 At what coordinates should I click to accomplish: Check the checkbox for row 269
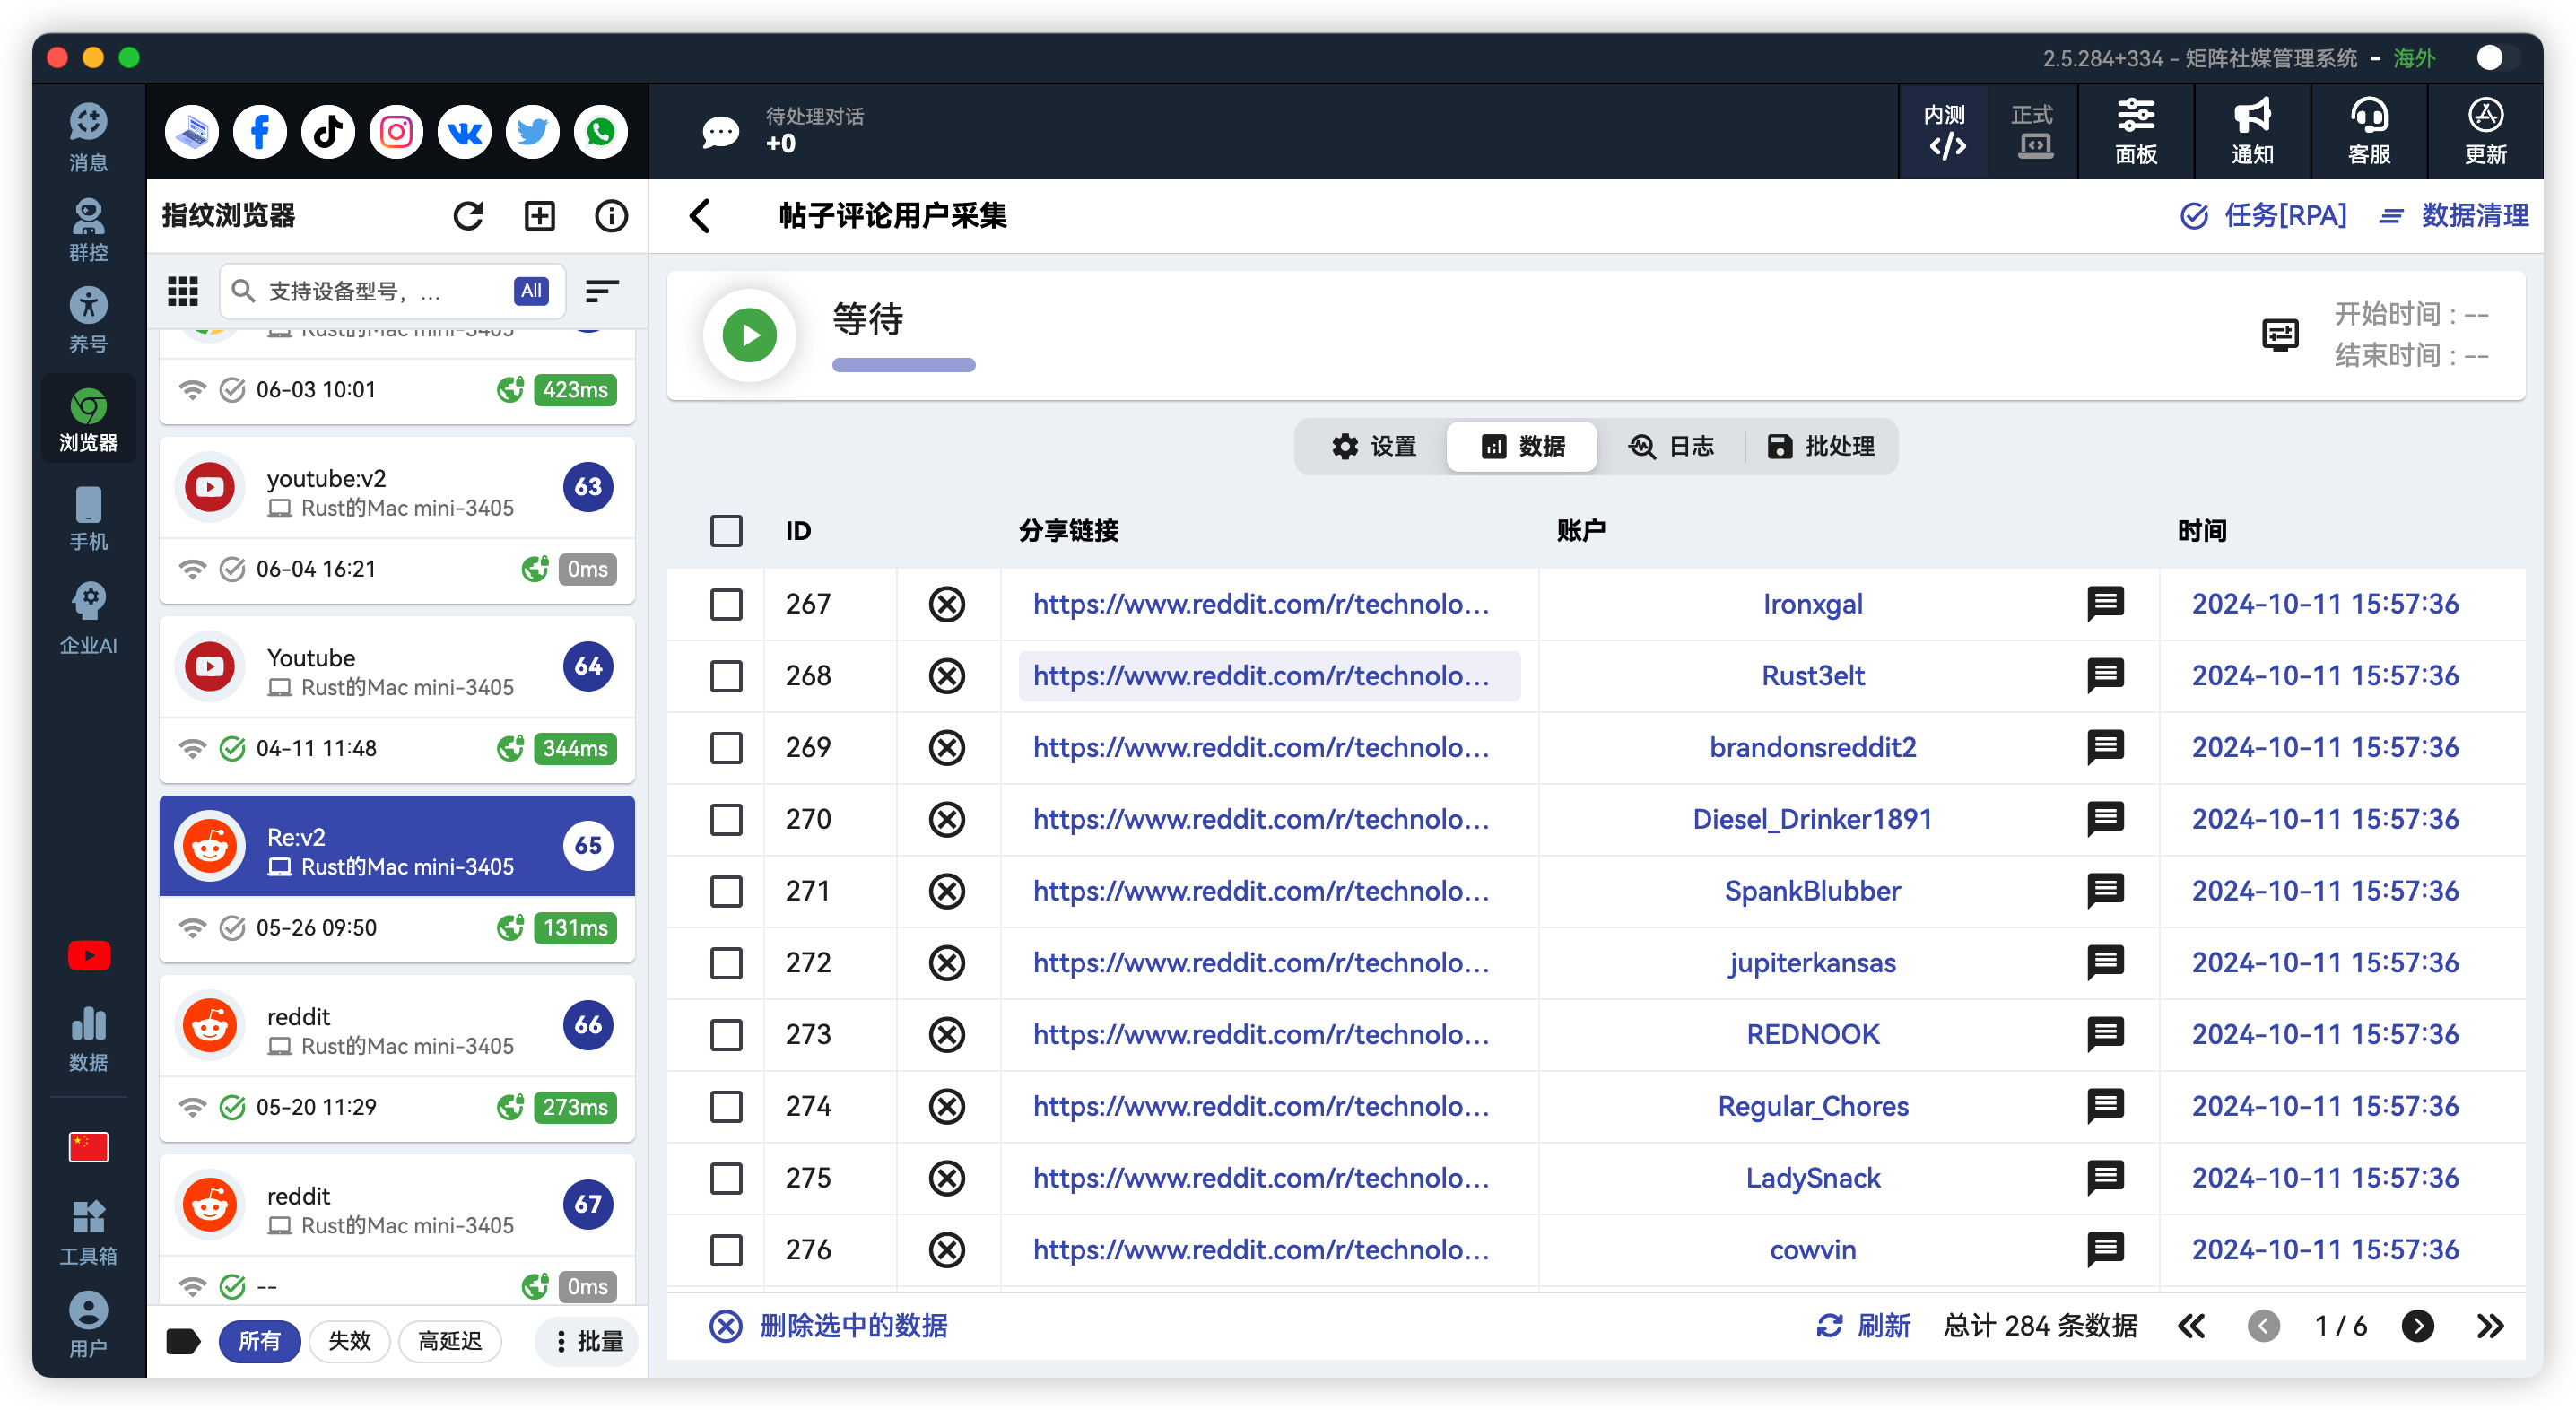pyautogui.click(x=726, y=748)
